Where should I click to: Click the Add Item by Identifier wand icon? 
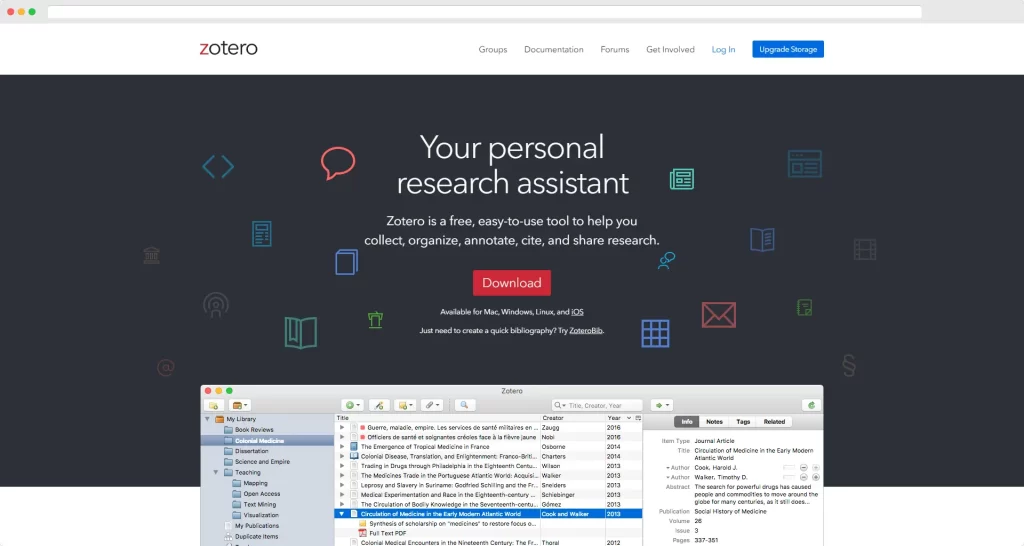pos(379,406)
